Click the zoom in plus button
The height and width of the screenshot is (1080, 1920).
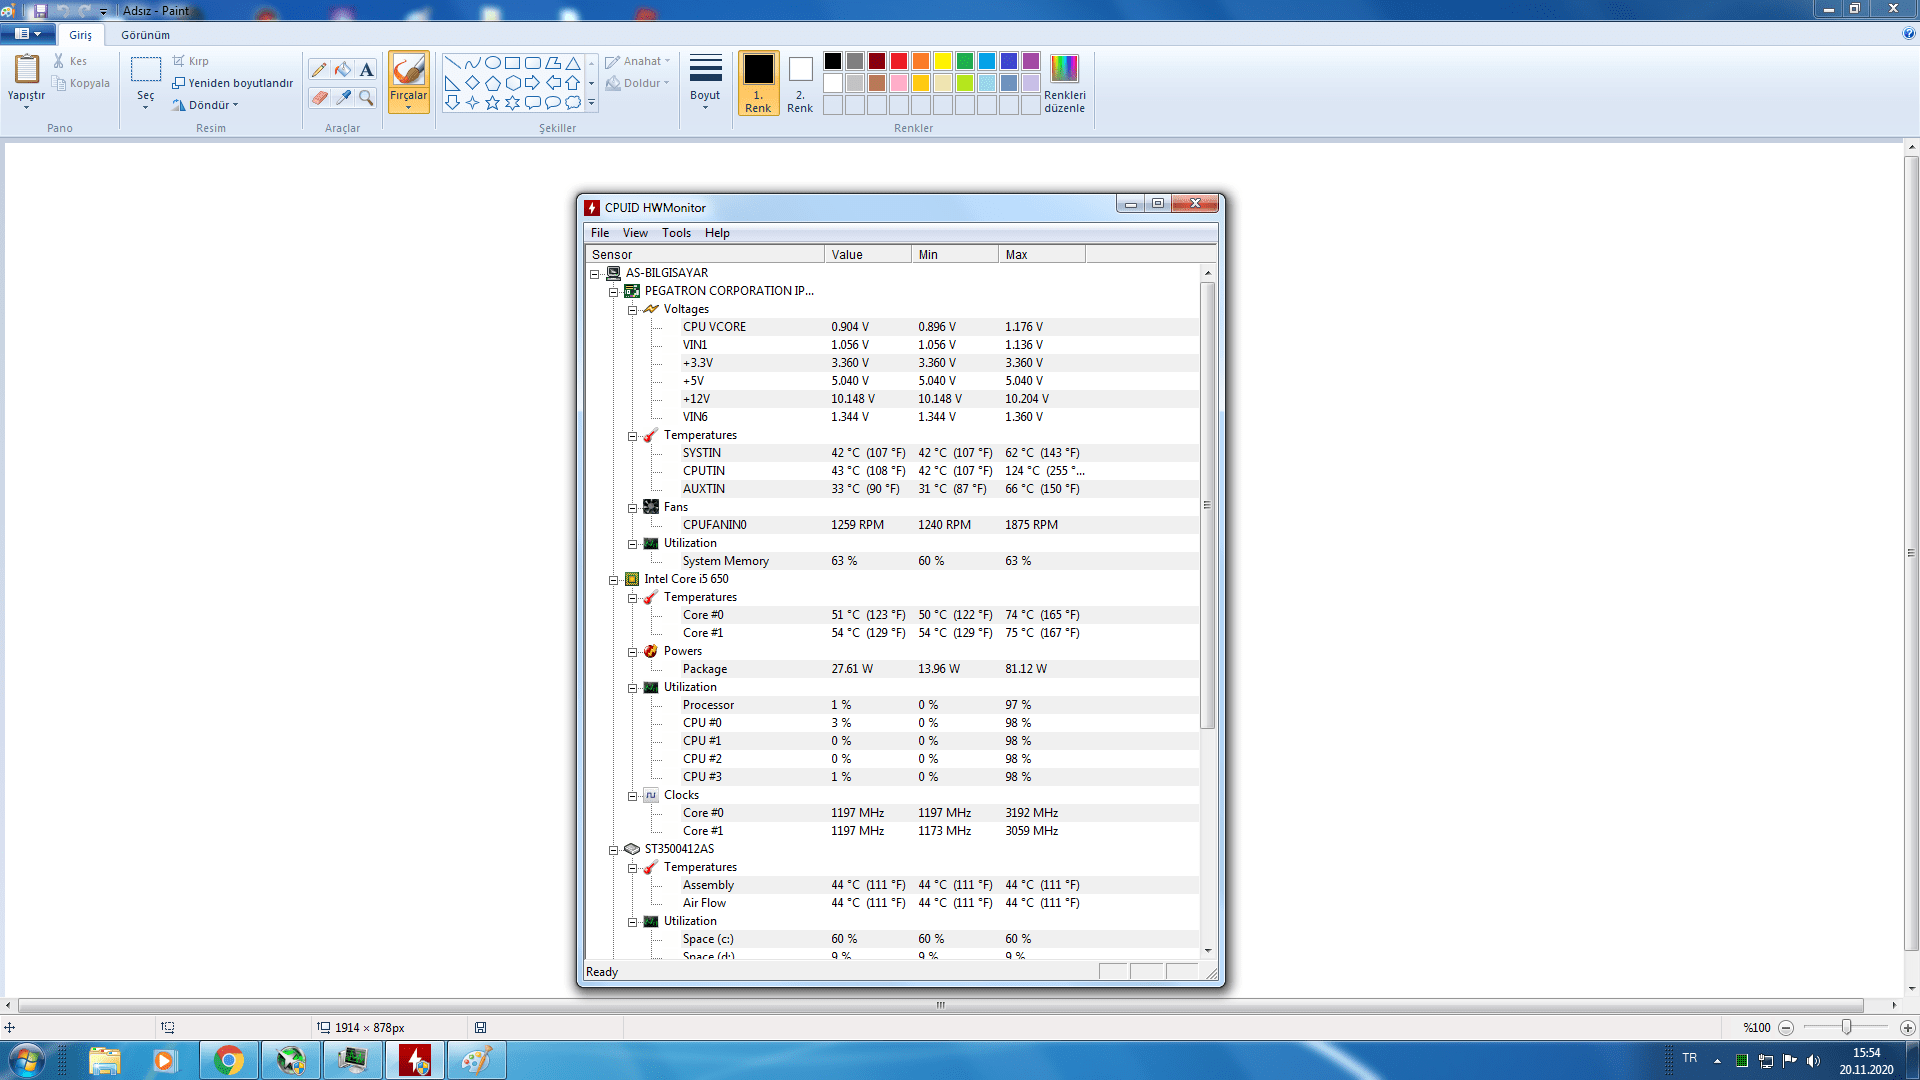tap(1907, 1027)
